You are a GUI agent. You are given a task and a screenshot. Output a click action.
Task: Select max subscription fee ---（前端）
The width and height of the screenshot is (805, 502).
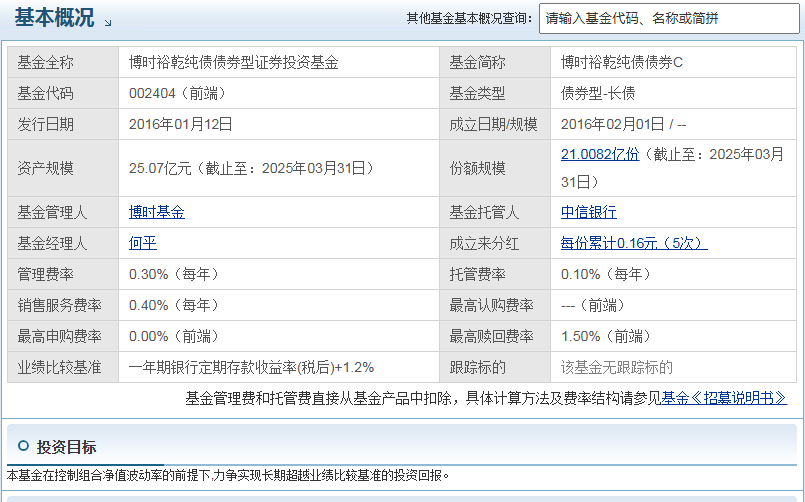point(593,305)
